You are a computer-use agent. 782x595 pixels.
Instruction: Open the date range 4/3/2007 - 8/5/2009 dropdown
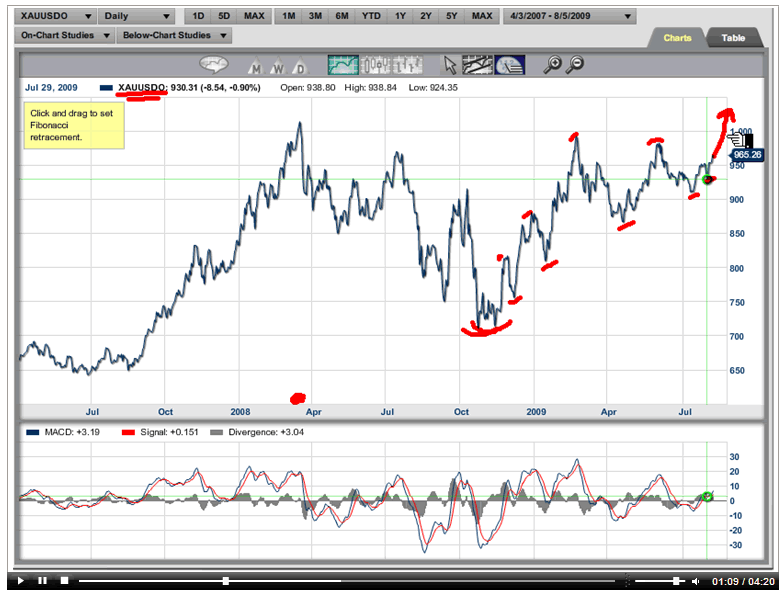pyautogui.click(x=571, y=17)
